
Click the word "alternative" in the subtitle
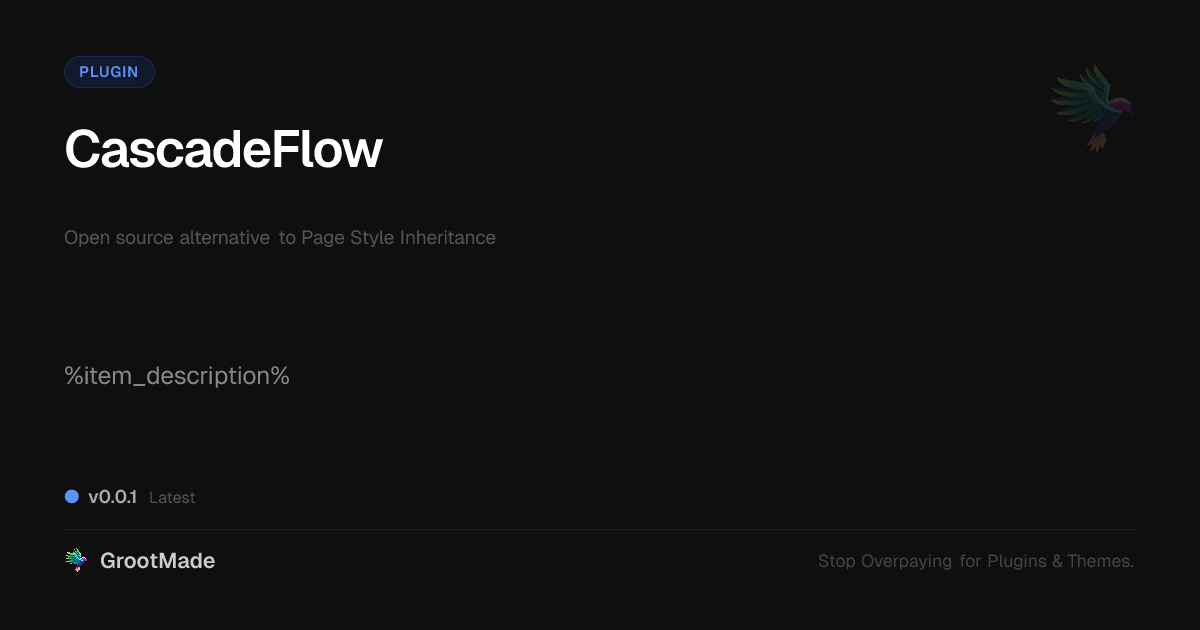[x=224, y=238]
